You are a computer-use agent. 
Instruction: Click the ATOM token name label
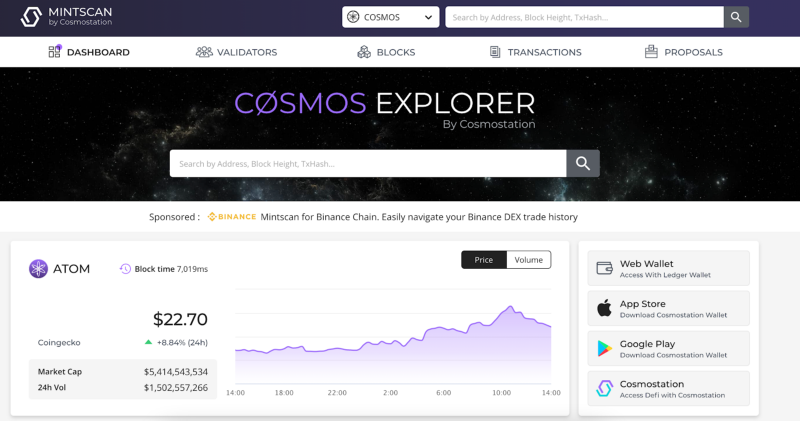(x=71, y=268)
